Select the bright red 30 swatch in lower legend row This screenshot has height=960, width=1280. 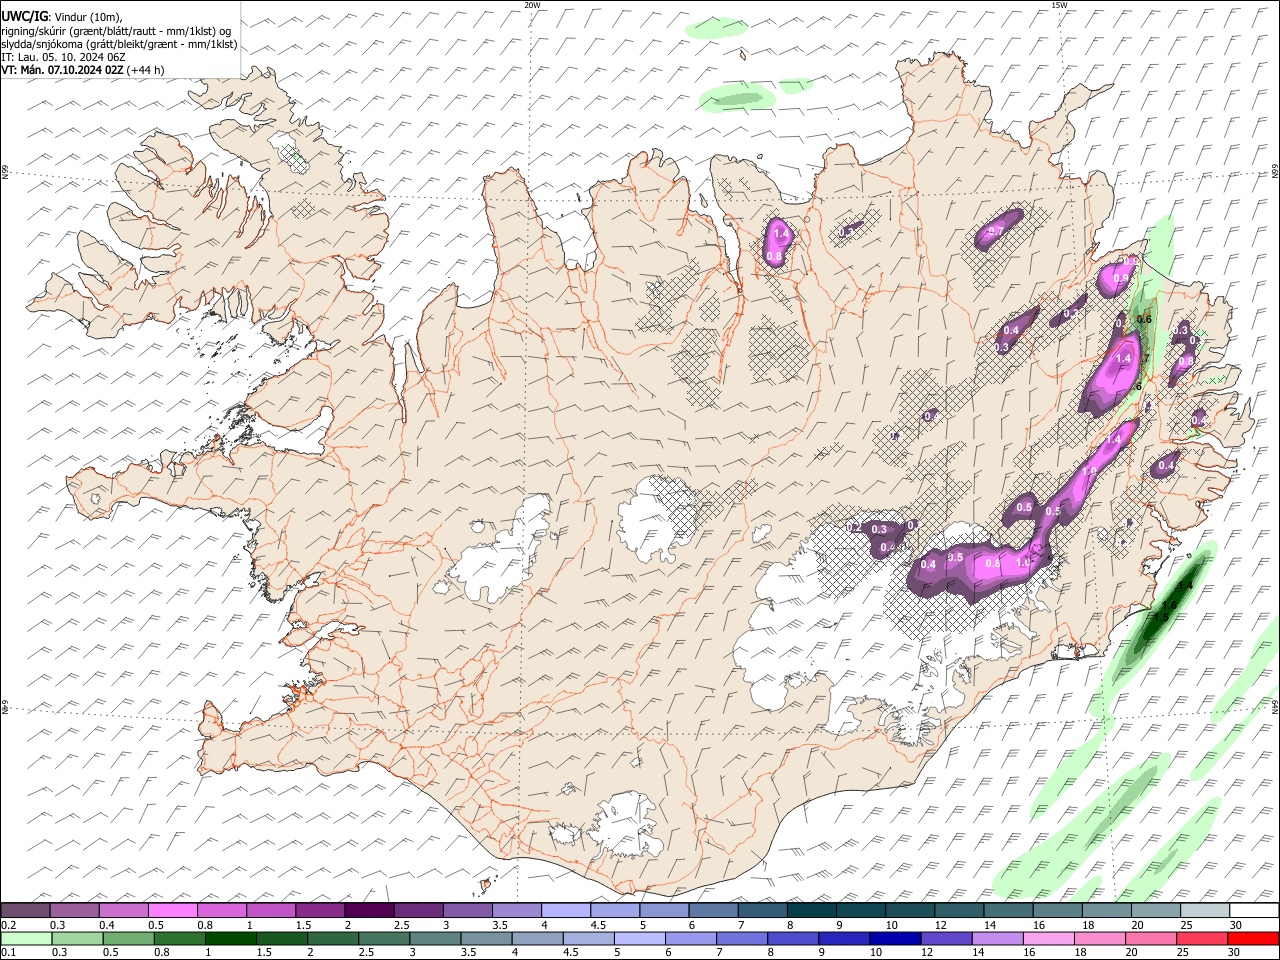[x=1251, y=938]
